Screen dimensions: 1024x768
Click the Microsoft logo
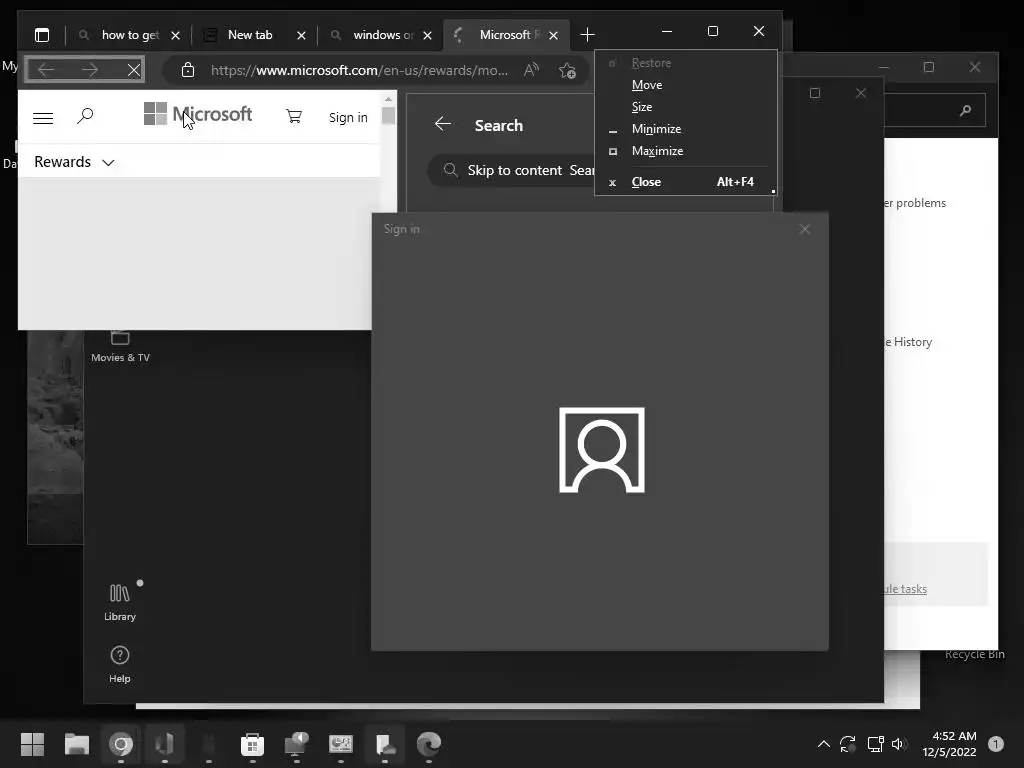(198, 114)
